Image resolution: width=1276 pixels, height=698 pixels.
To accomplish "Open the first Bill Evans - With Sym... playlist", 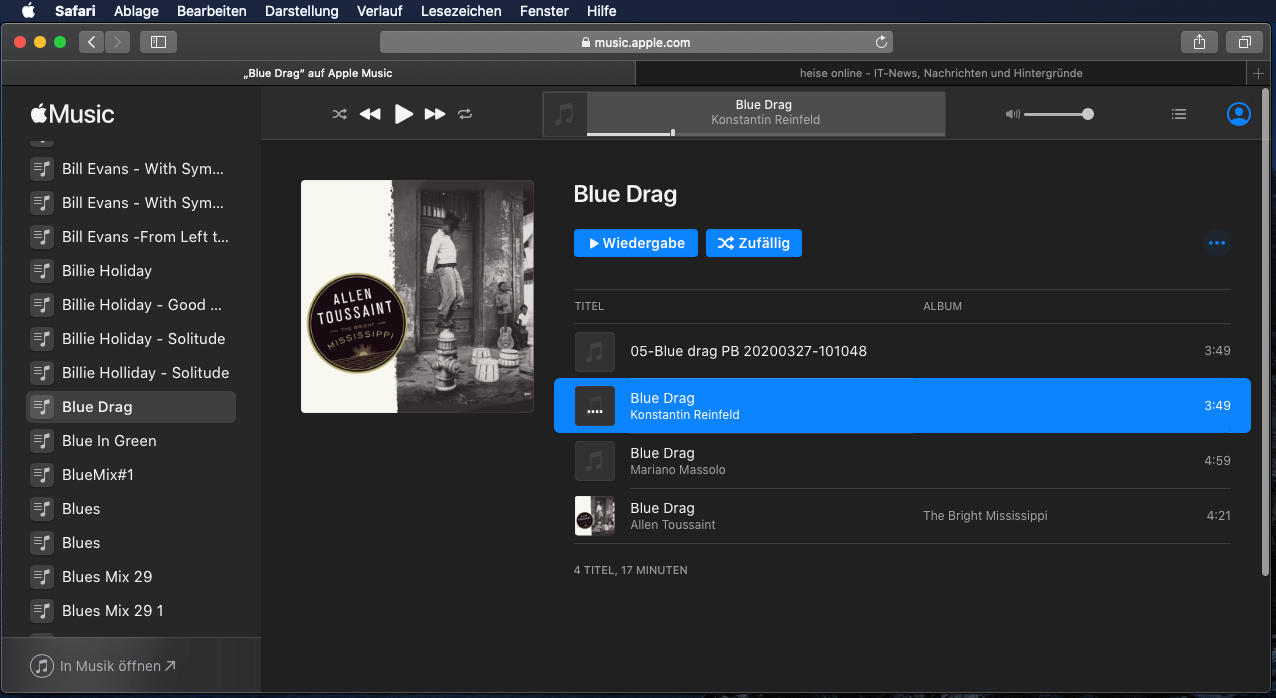I will pyautogui.click(x=131, y=169).
